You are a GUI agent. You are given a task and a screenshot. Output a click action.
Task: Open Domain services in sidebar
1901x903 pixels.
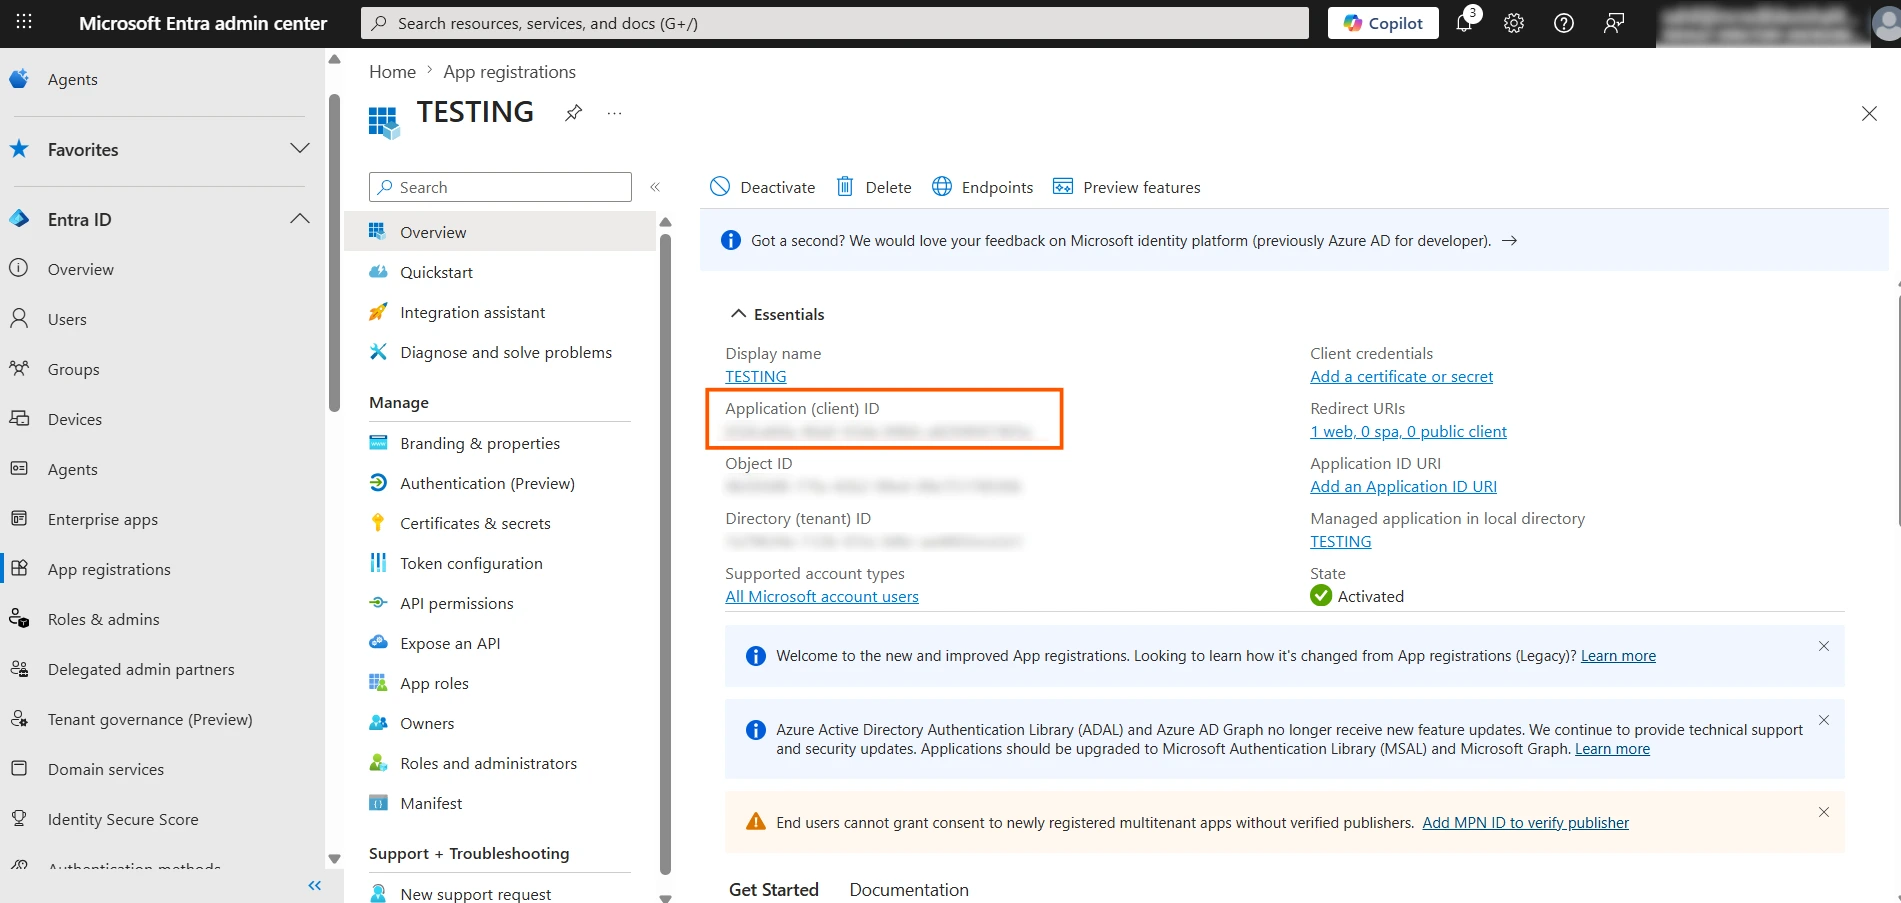(x=106, y=769)
